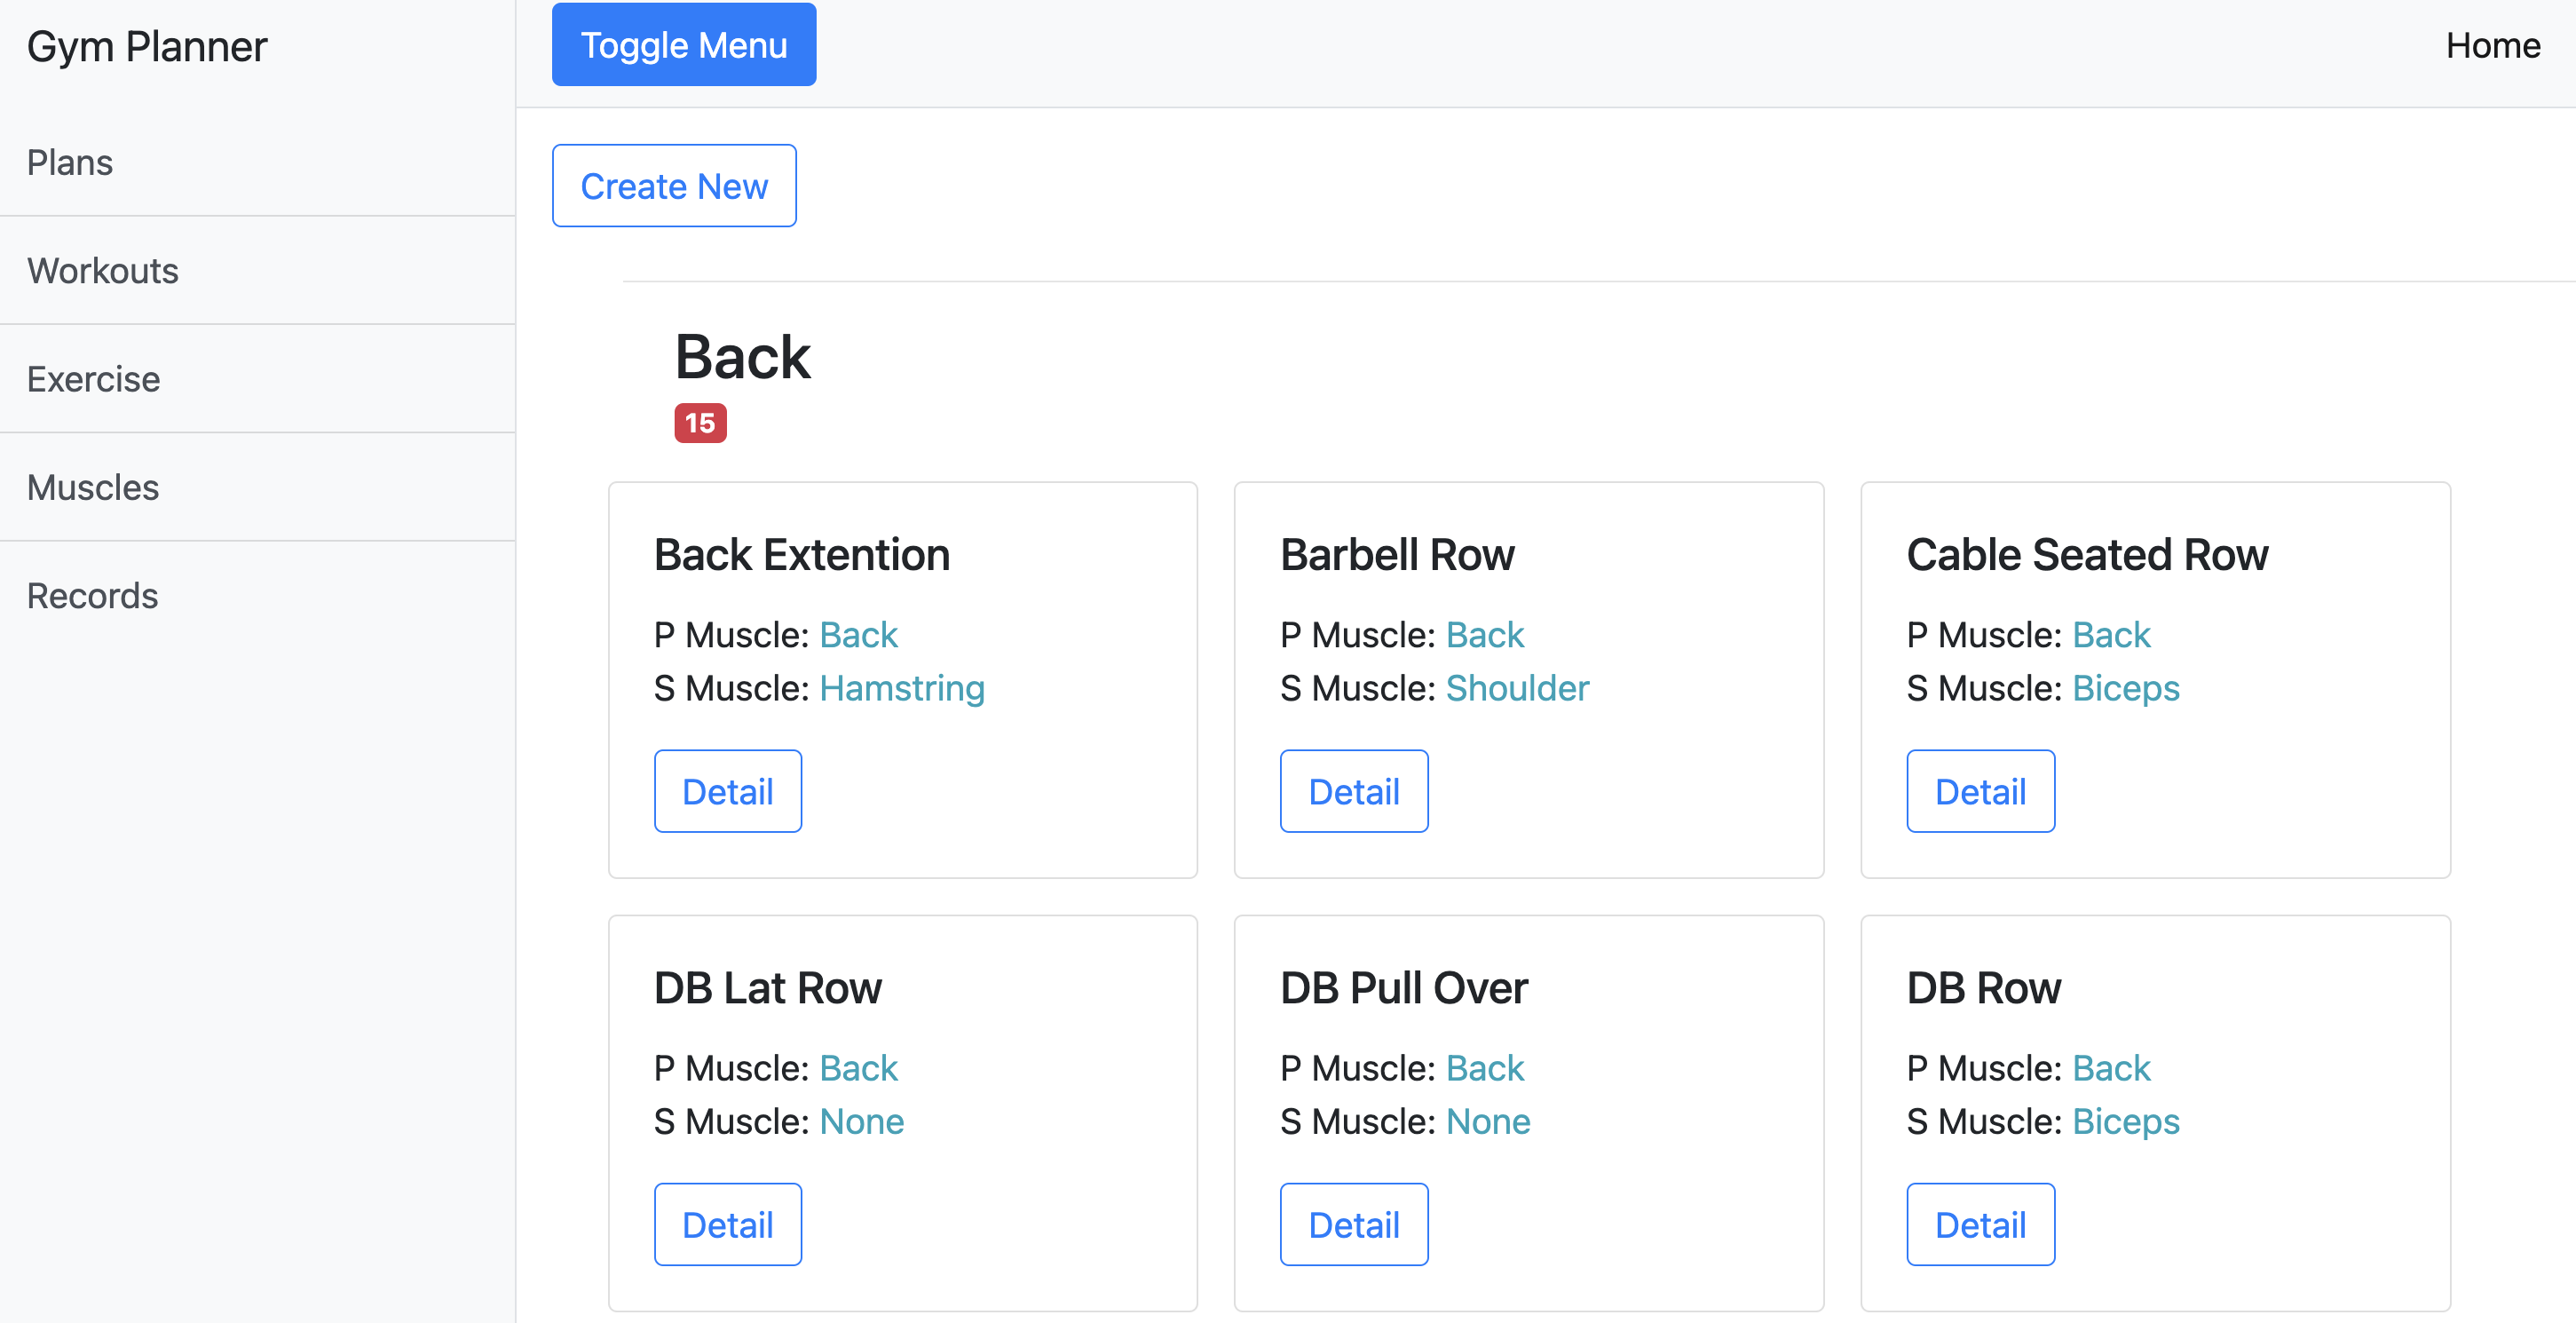Click the Create New button
This screenshot has height=1323, width=2576.
pos(674,186)
